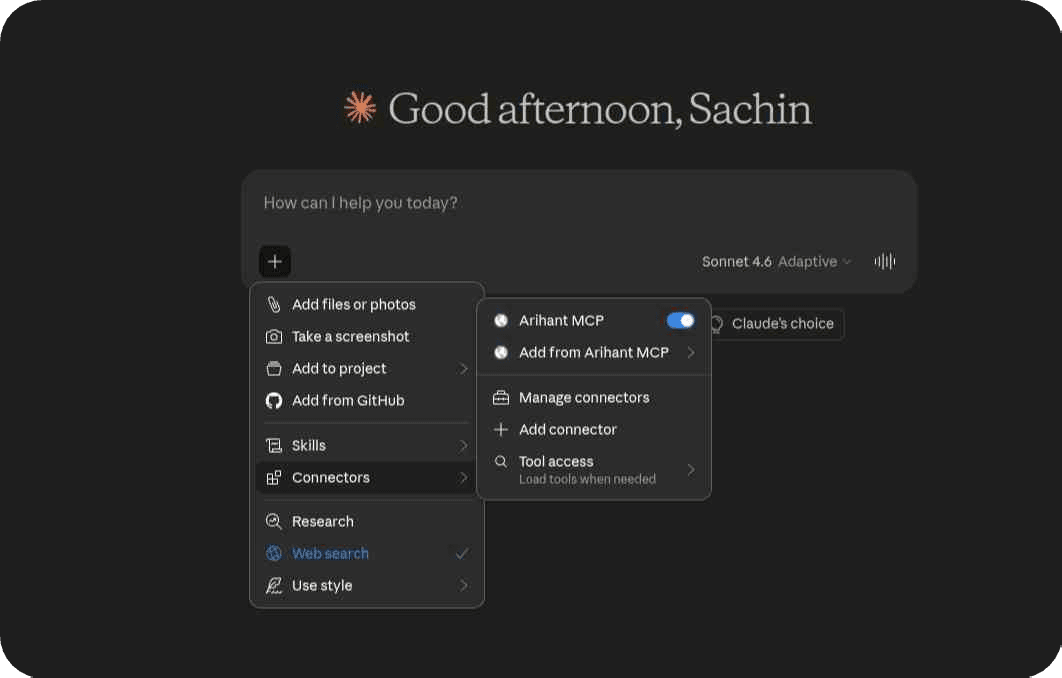Click the Skills scroll icon
Viewport: 1062px width, 678px height.
274,446
